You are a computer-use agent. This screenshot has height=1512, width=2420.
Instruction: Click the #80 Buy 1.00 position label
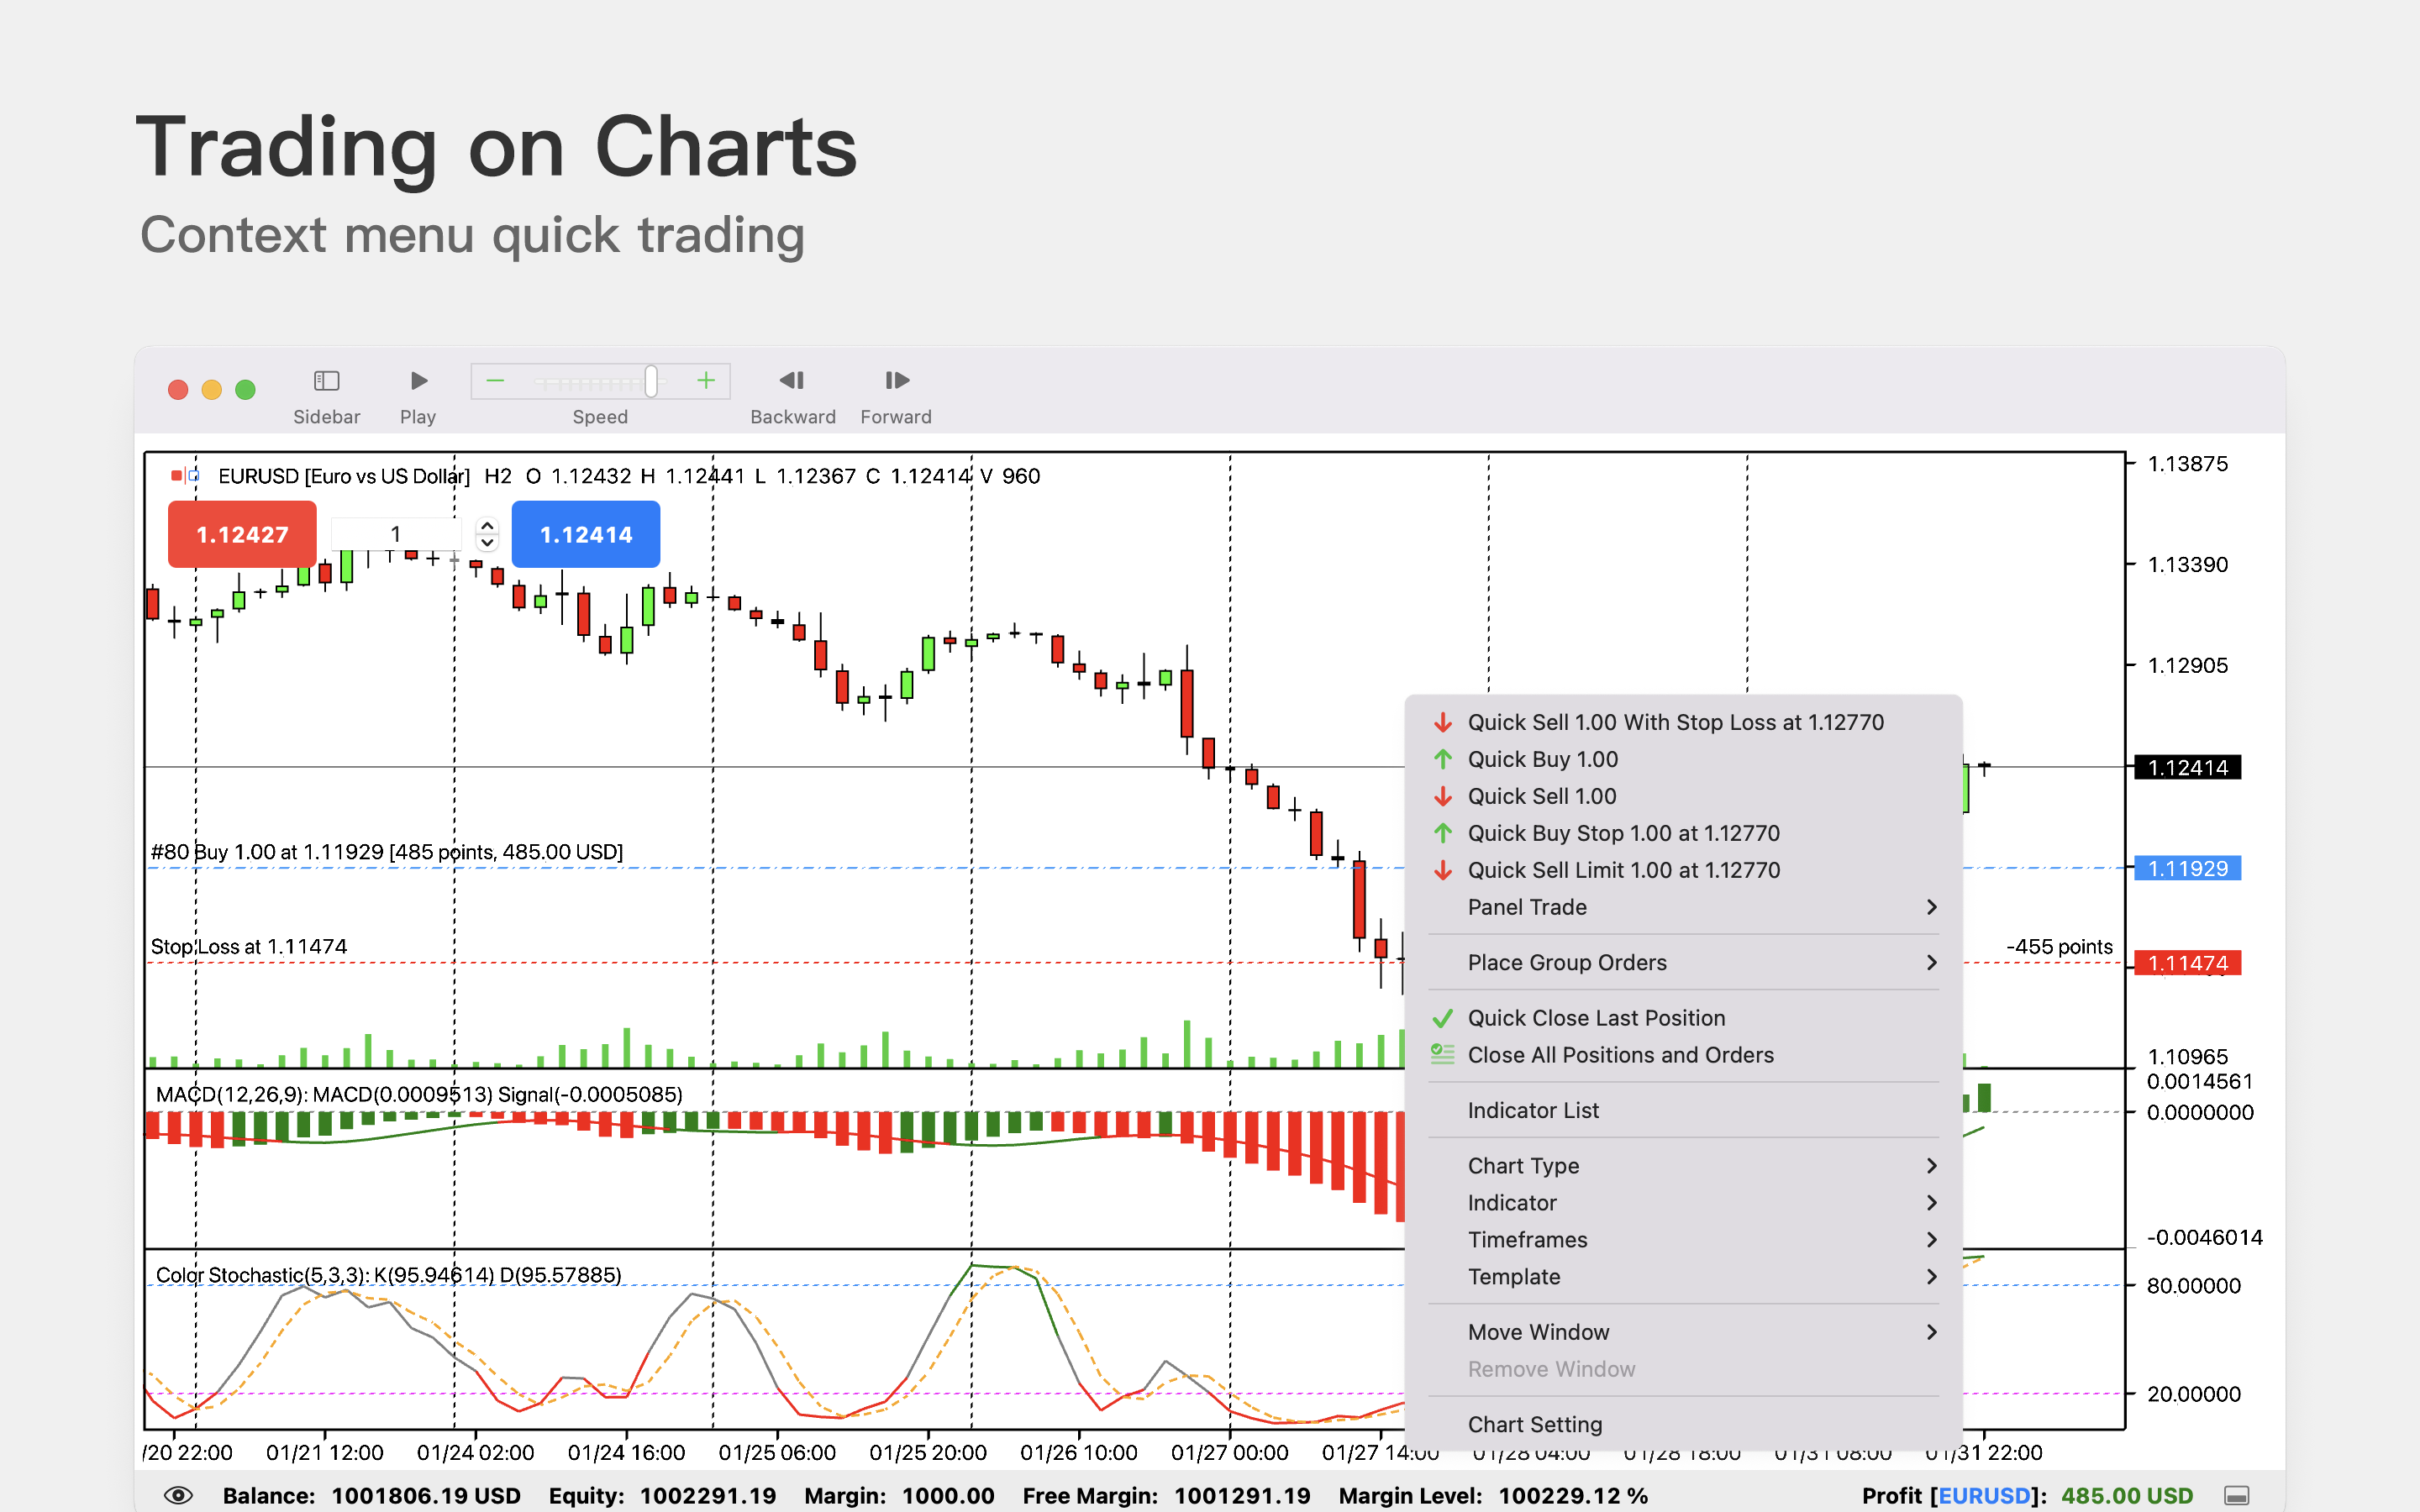[x=386, y=852]
